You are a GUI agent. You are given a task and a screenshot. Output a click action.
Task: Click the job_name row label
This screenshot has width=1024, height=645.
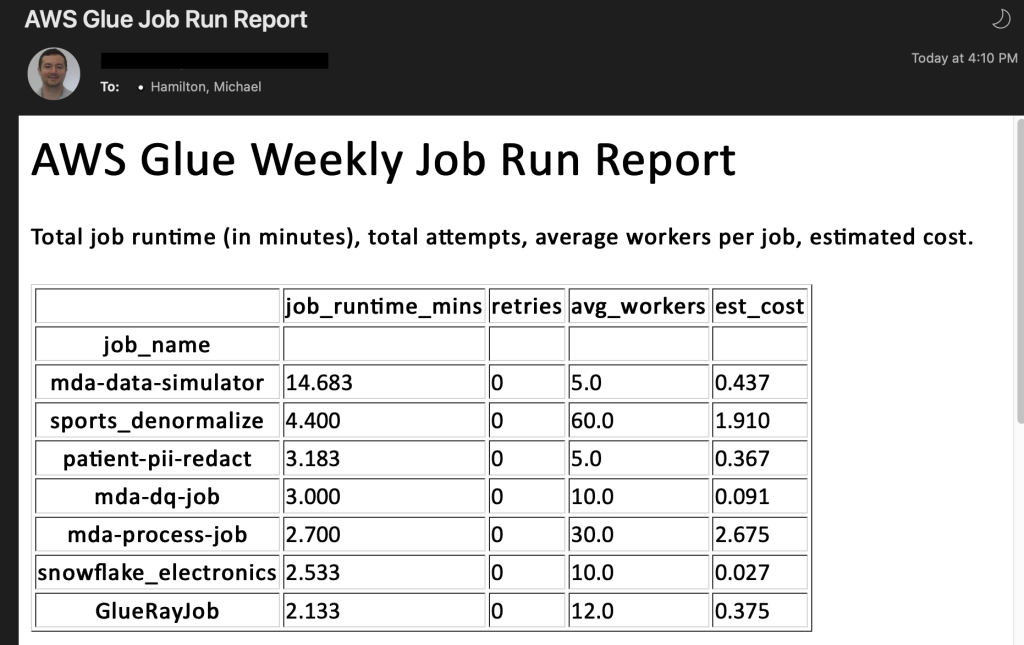coord(156,343)
